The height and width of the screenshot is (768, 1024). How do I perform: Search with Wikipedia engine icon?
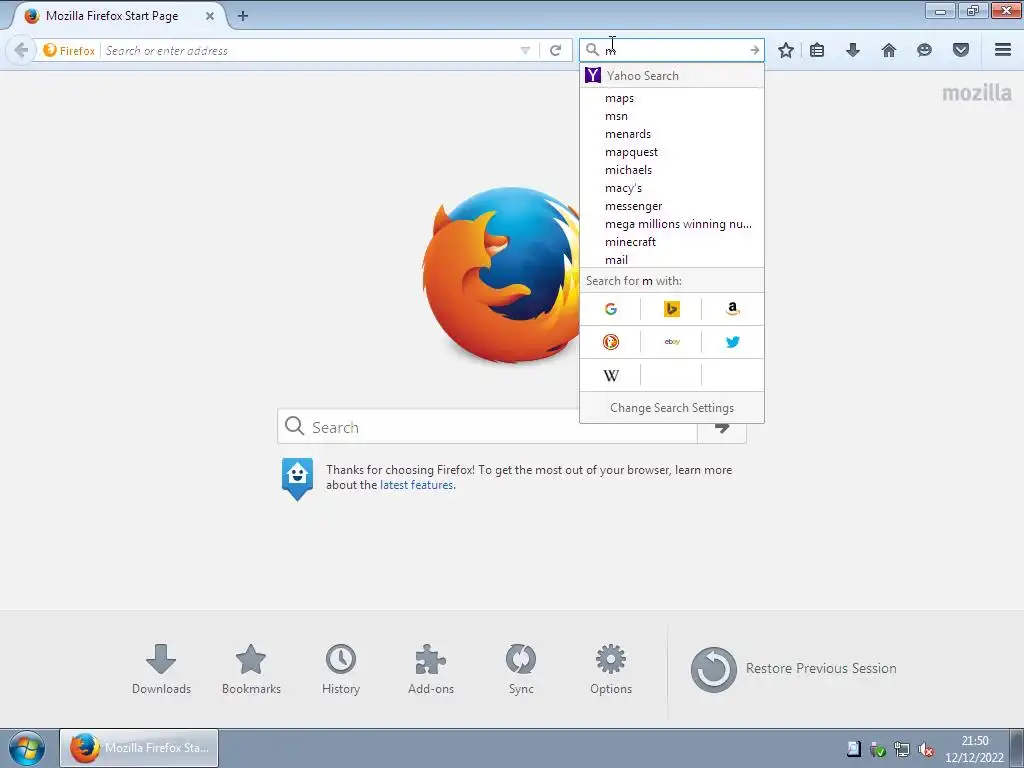[611, 376]
